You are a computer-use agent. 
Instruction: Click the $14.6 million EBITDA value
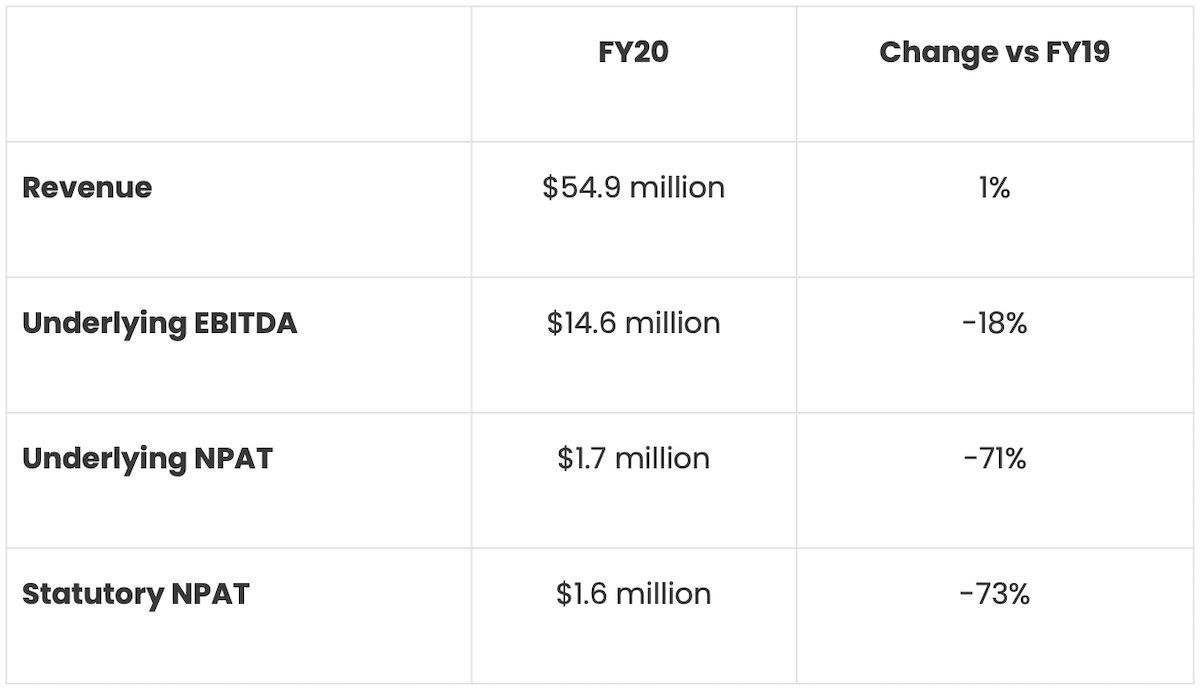tap(633, 324)
